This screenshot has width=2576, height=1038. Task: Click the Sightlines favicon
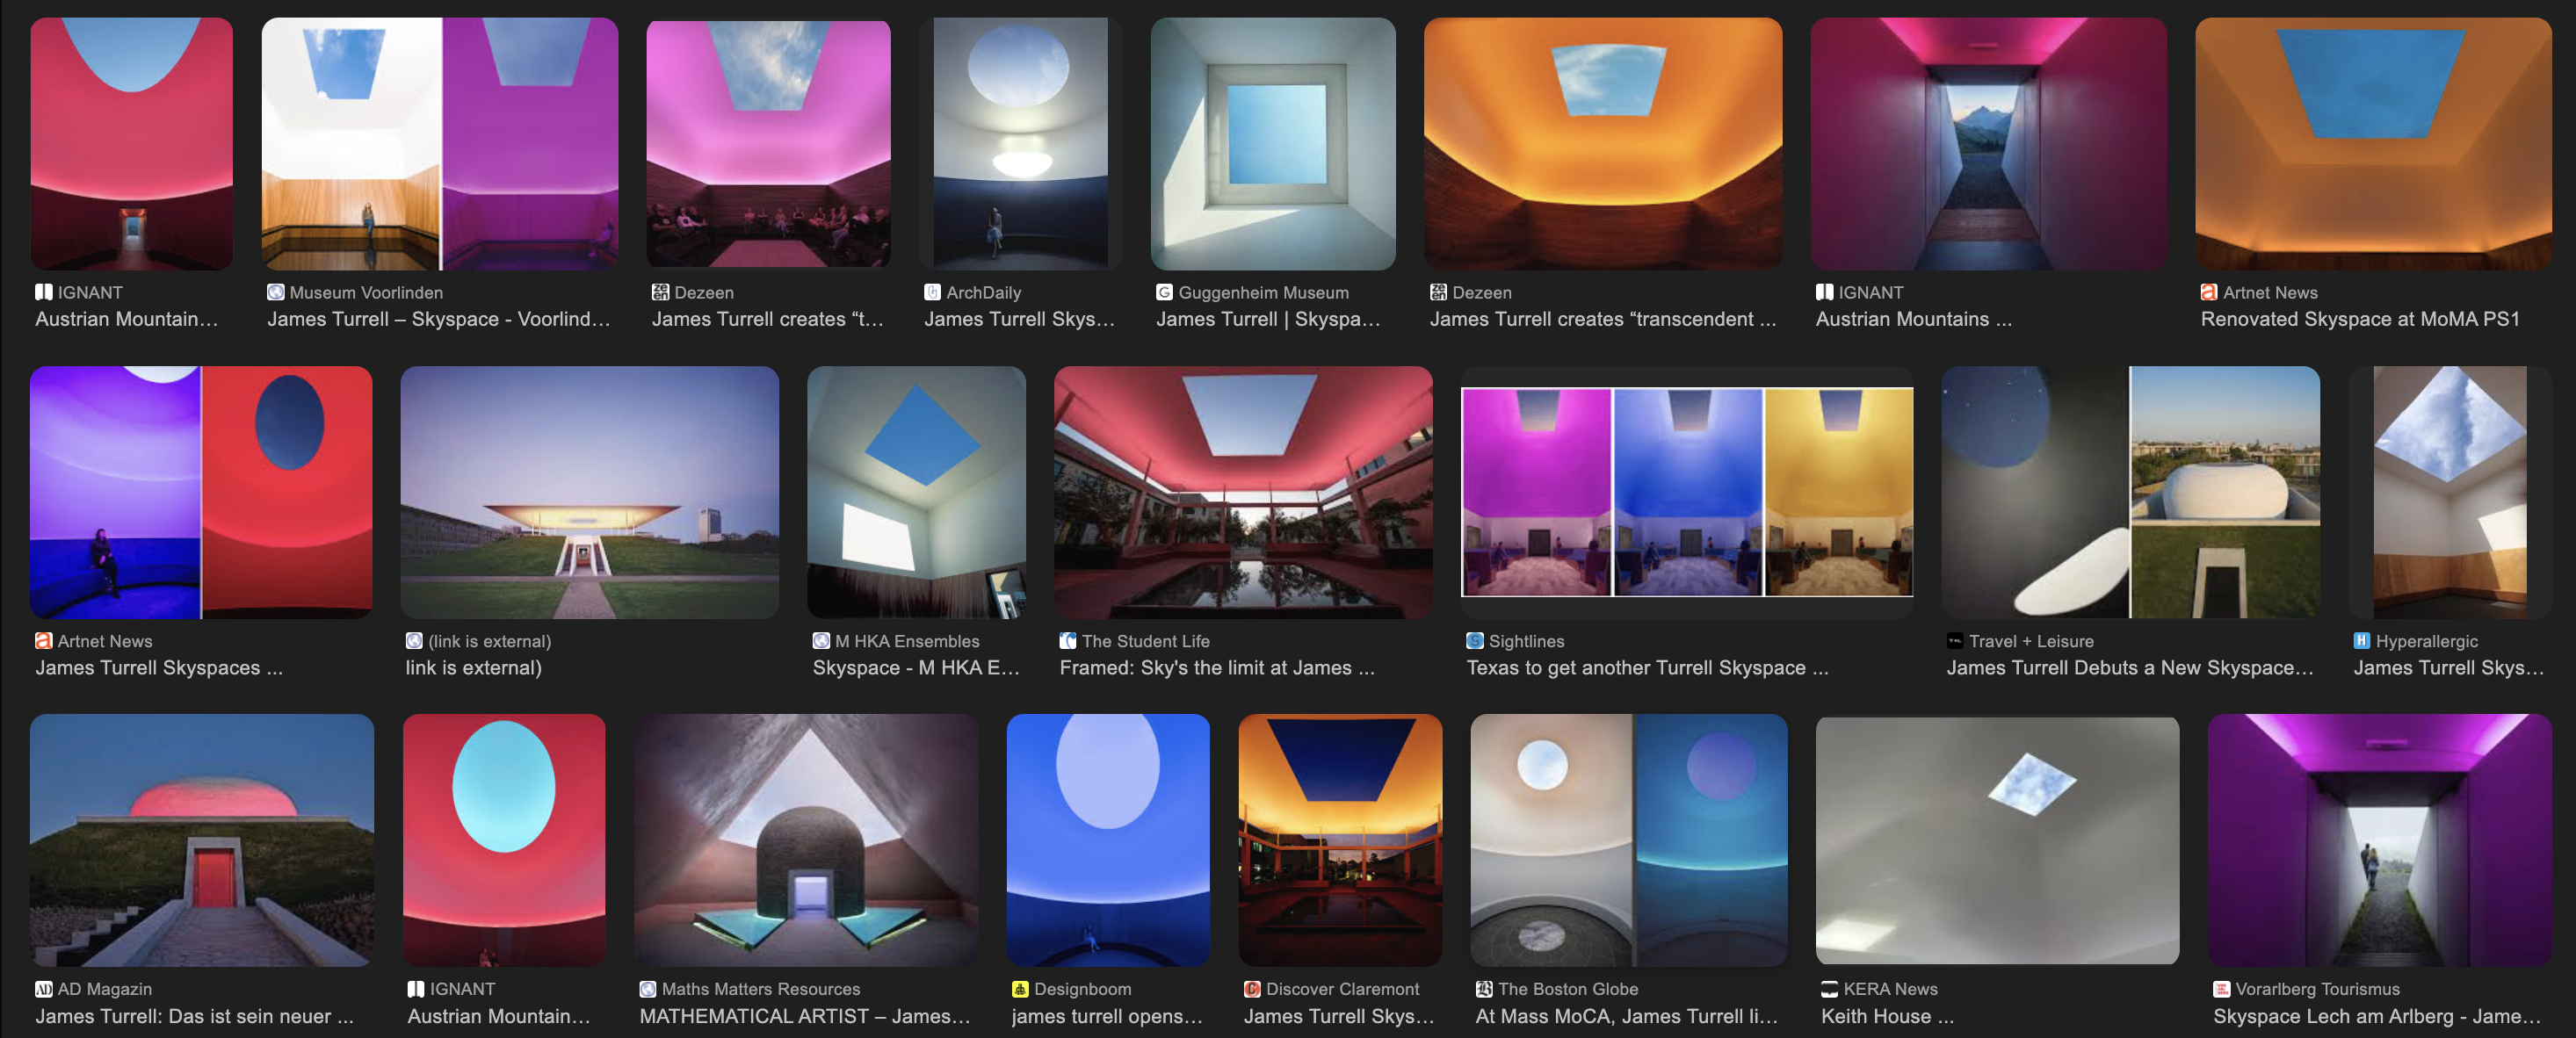tap(1475, 641)
